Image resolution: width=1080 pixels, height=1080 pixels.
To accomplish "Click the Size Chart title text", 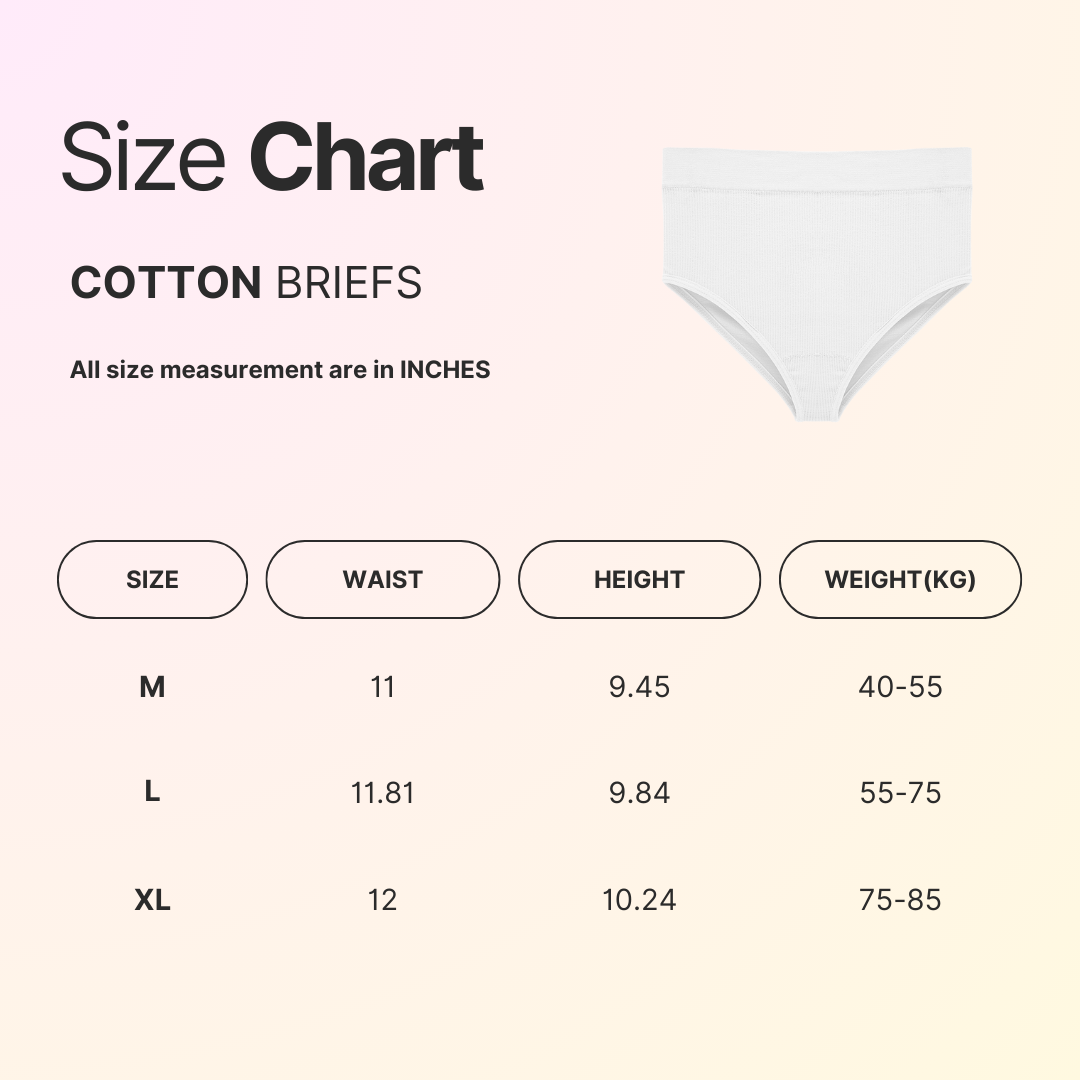I will point(273,158).
